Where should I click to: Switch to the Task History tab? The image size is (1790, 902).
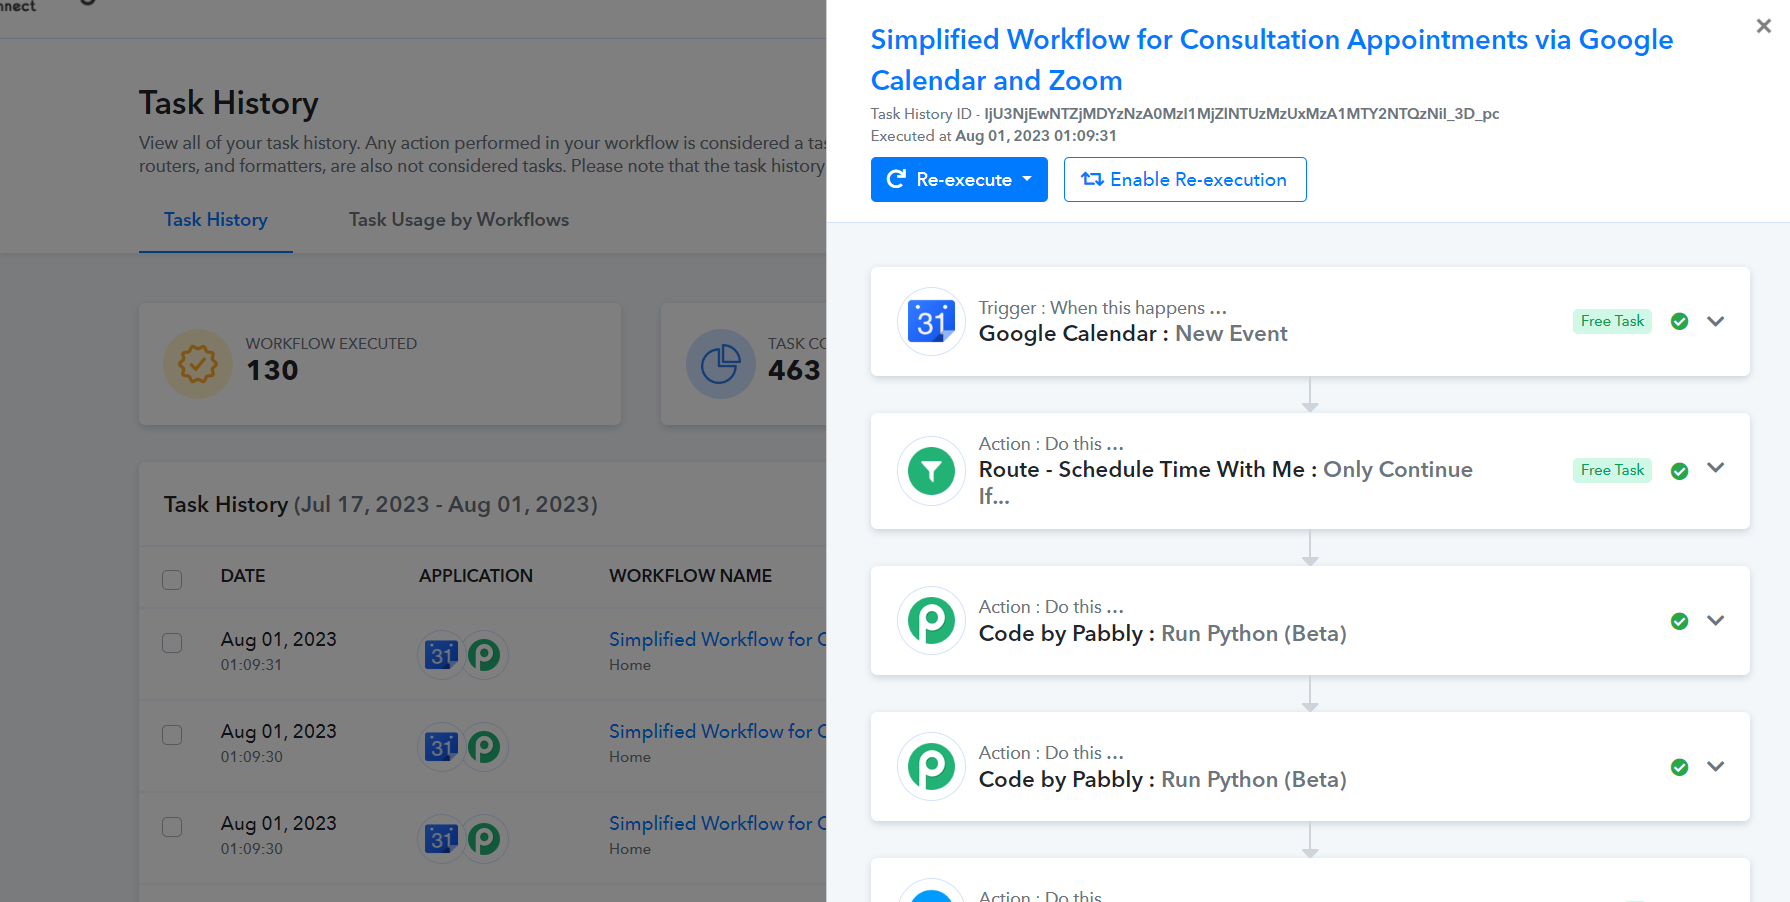216,219
